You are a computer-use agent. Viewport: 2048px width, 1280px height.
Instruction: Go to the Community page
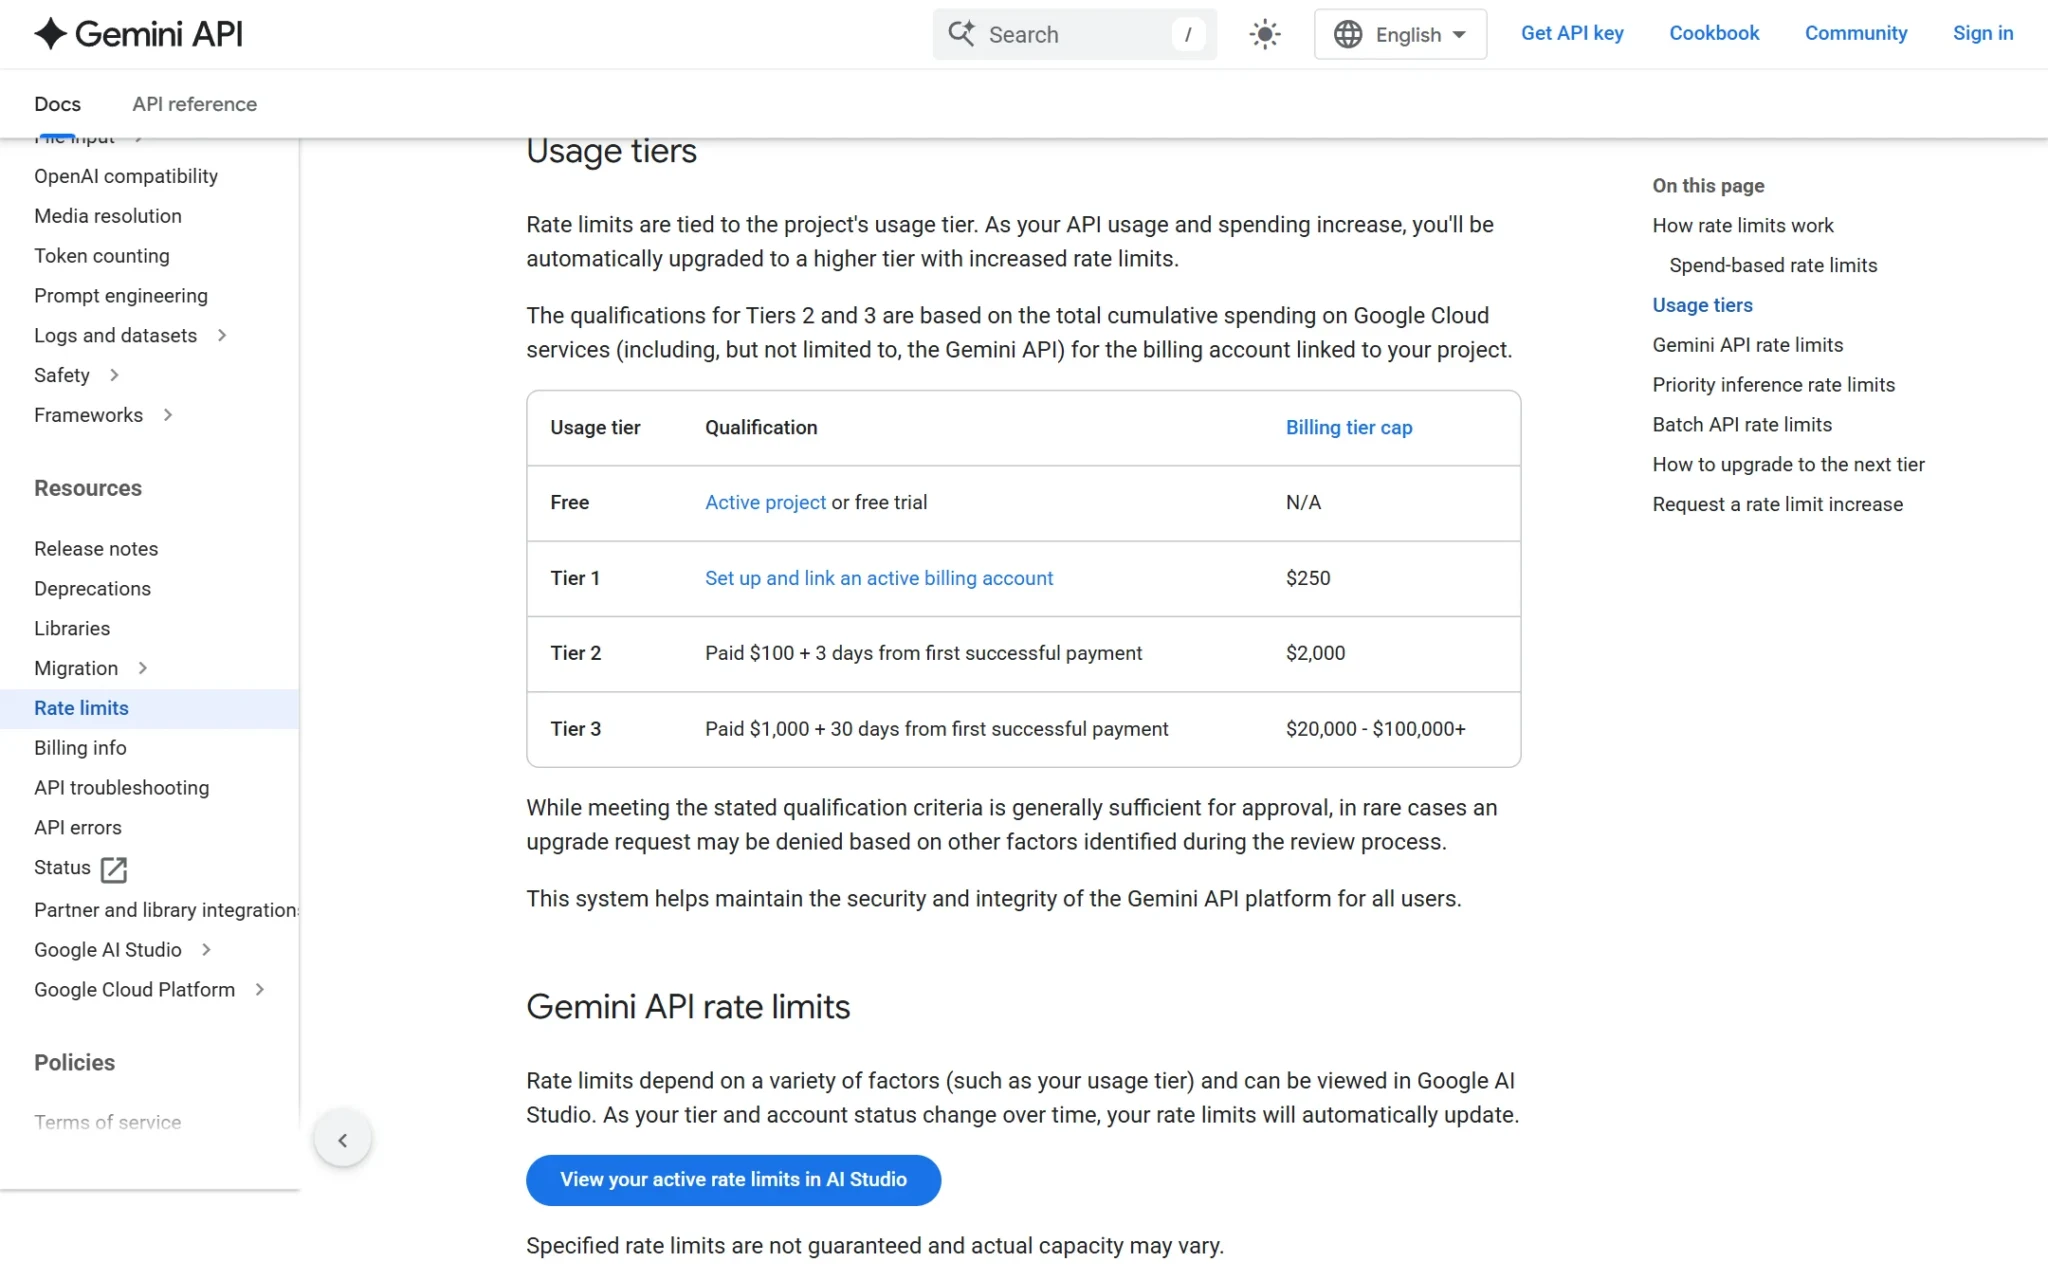[1856, 33]
